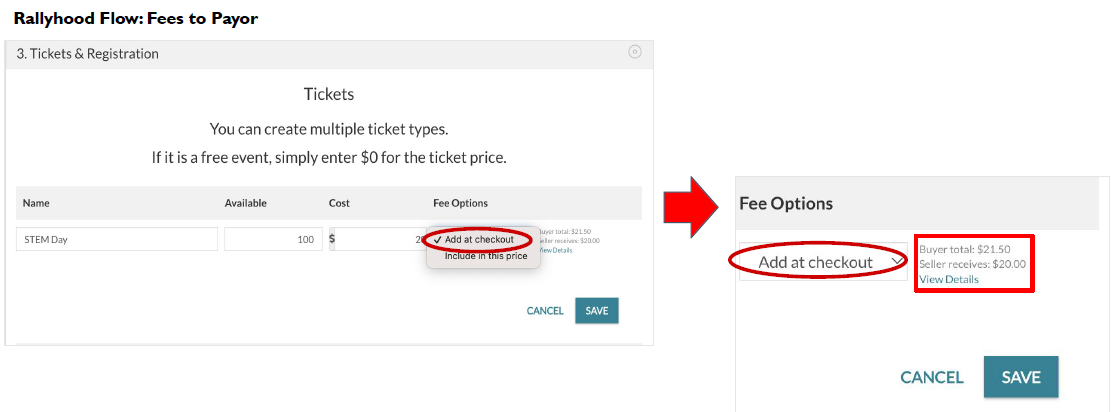1111x412 pixels.
Task: Click the dollar sign in the Cost field
Action: click(x=332, y=239)
